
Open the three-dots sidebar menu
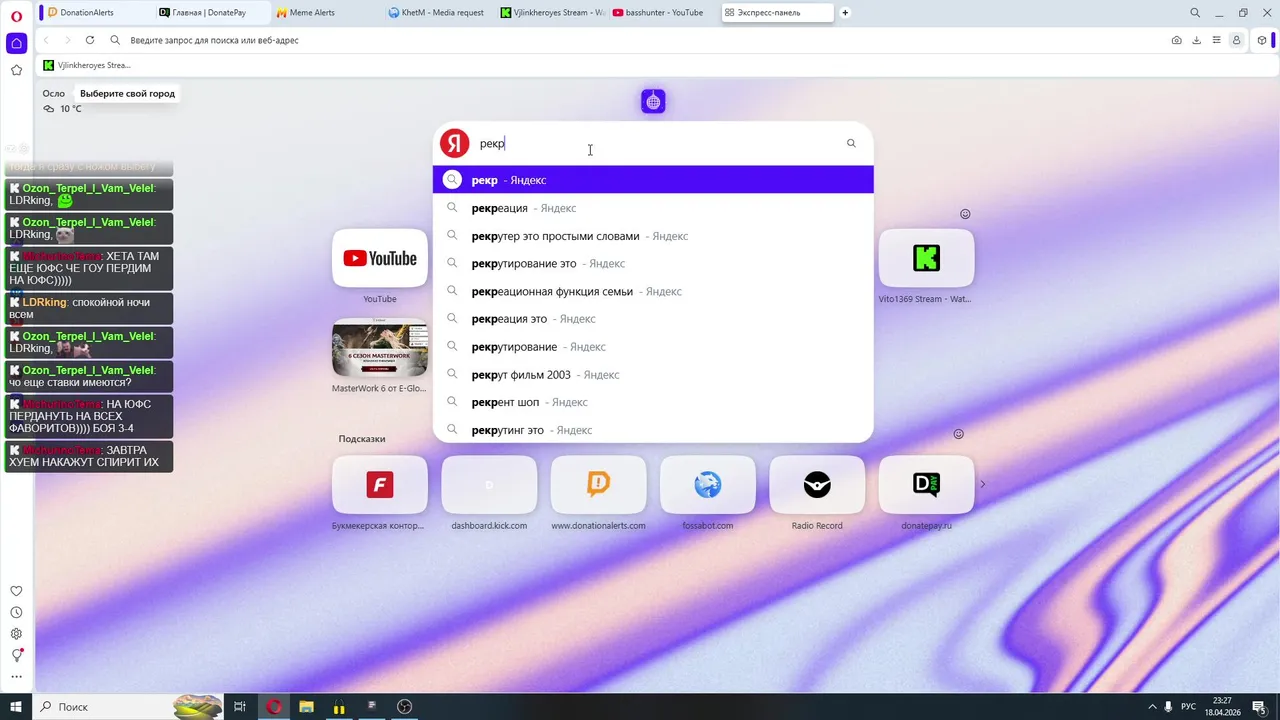tap(16, 677)
